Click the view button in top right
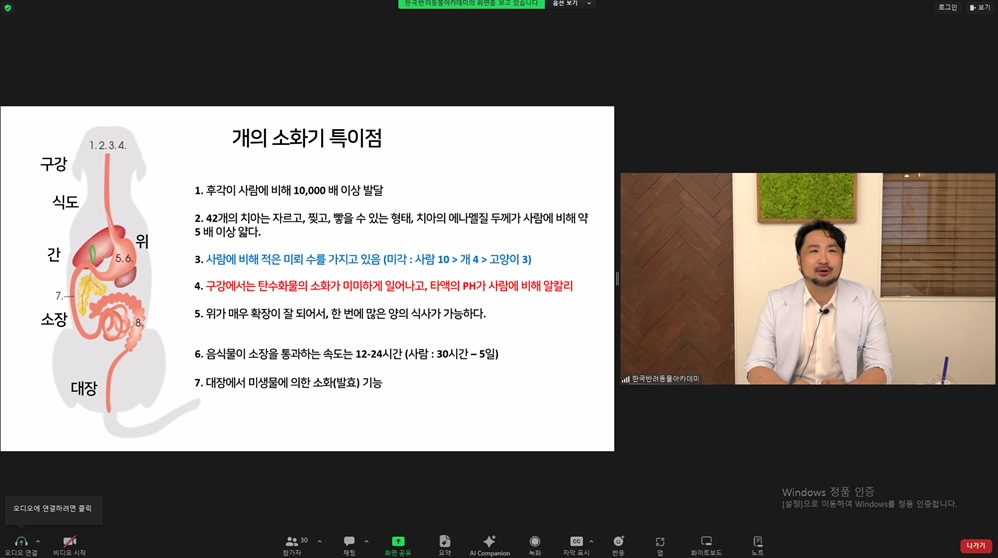 tap(980, 7)
